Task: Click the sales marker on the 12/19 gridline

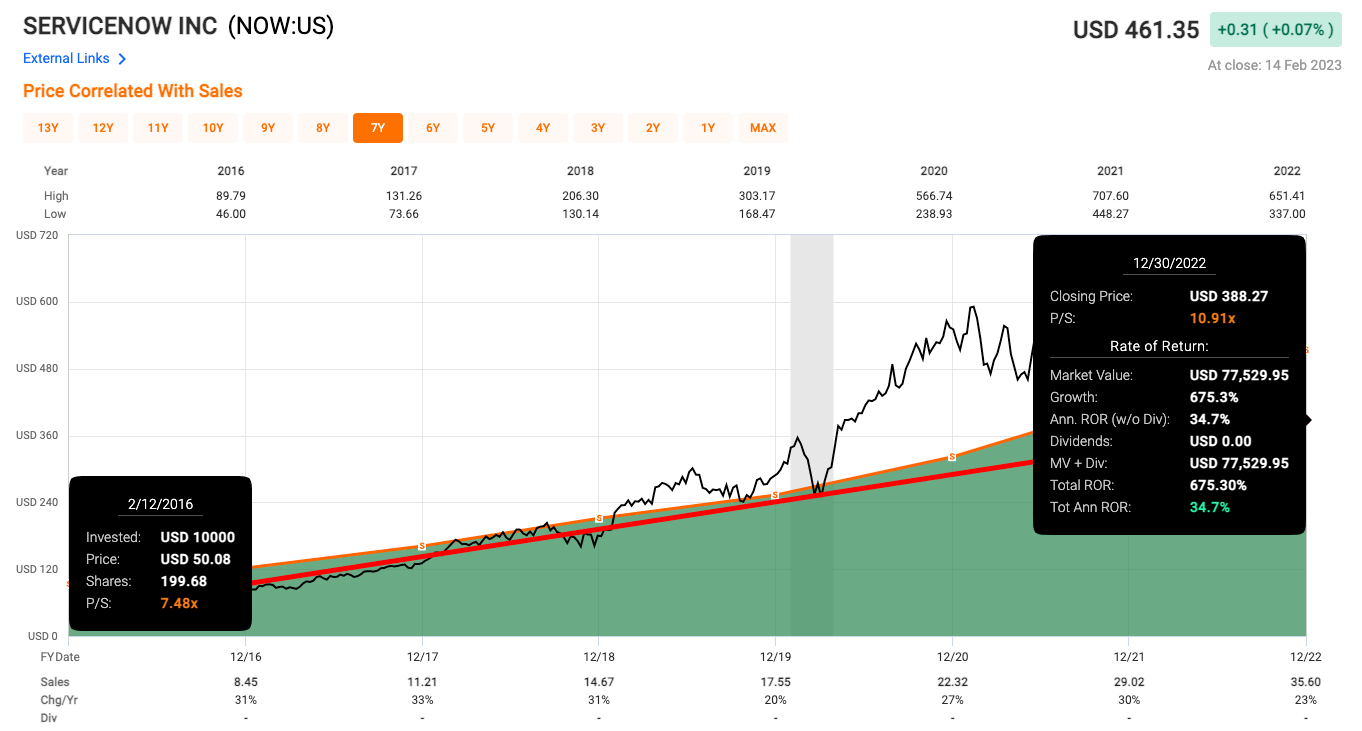Action: click(x=775, y=494)
